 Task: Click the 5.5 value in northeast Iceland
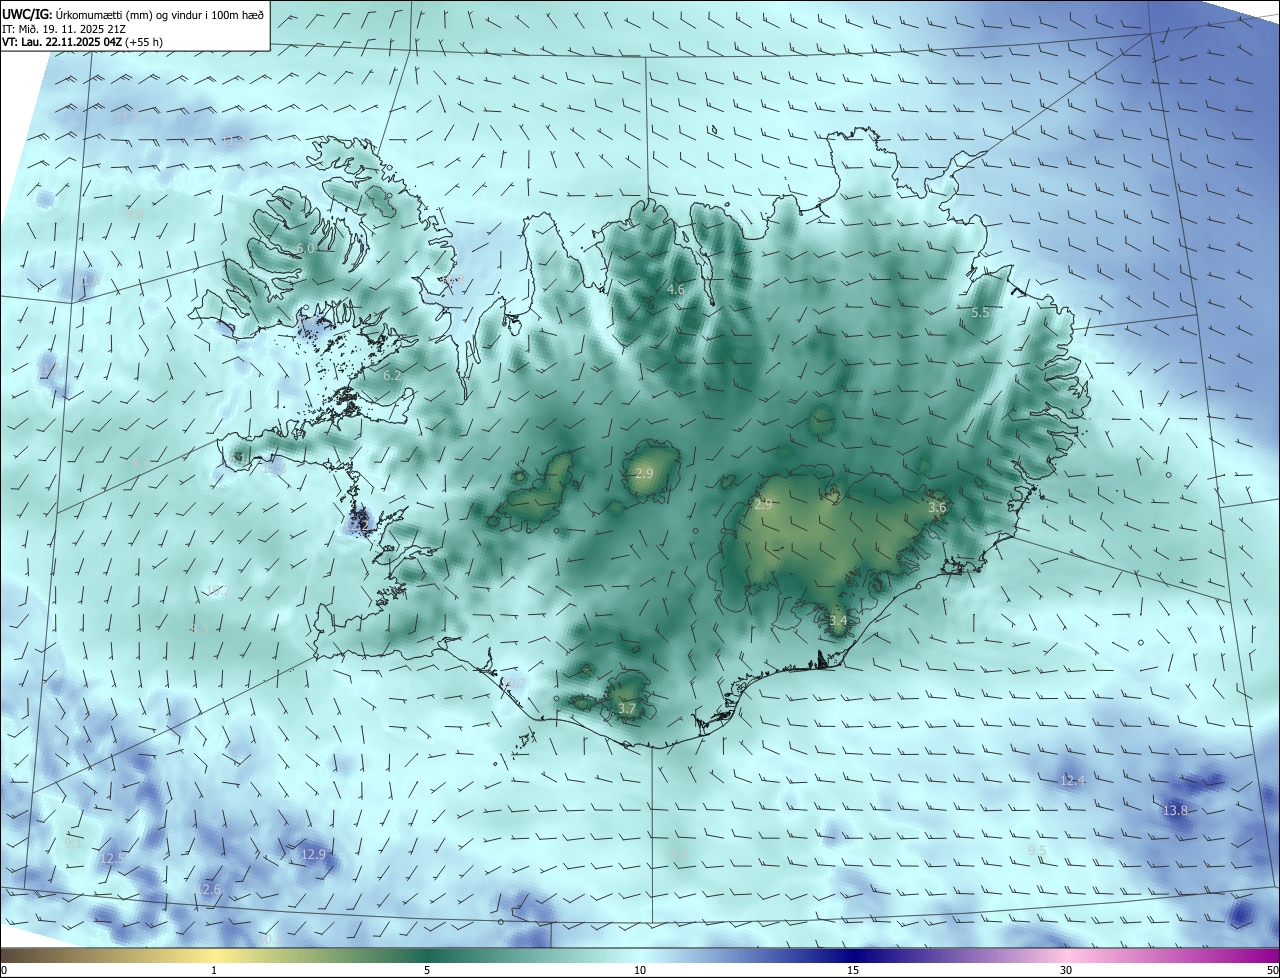[980, 313]
